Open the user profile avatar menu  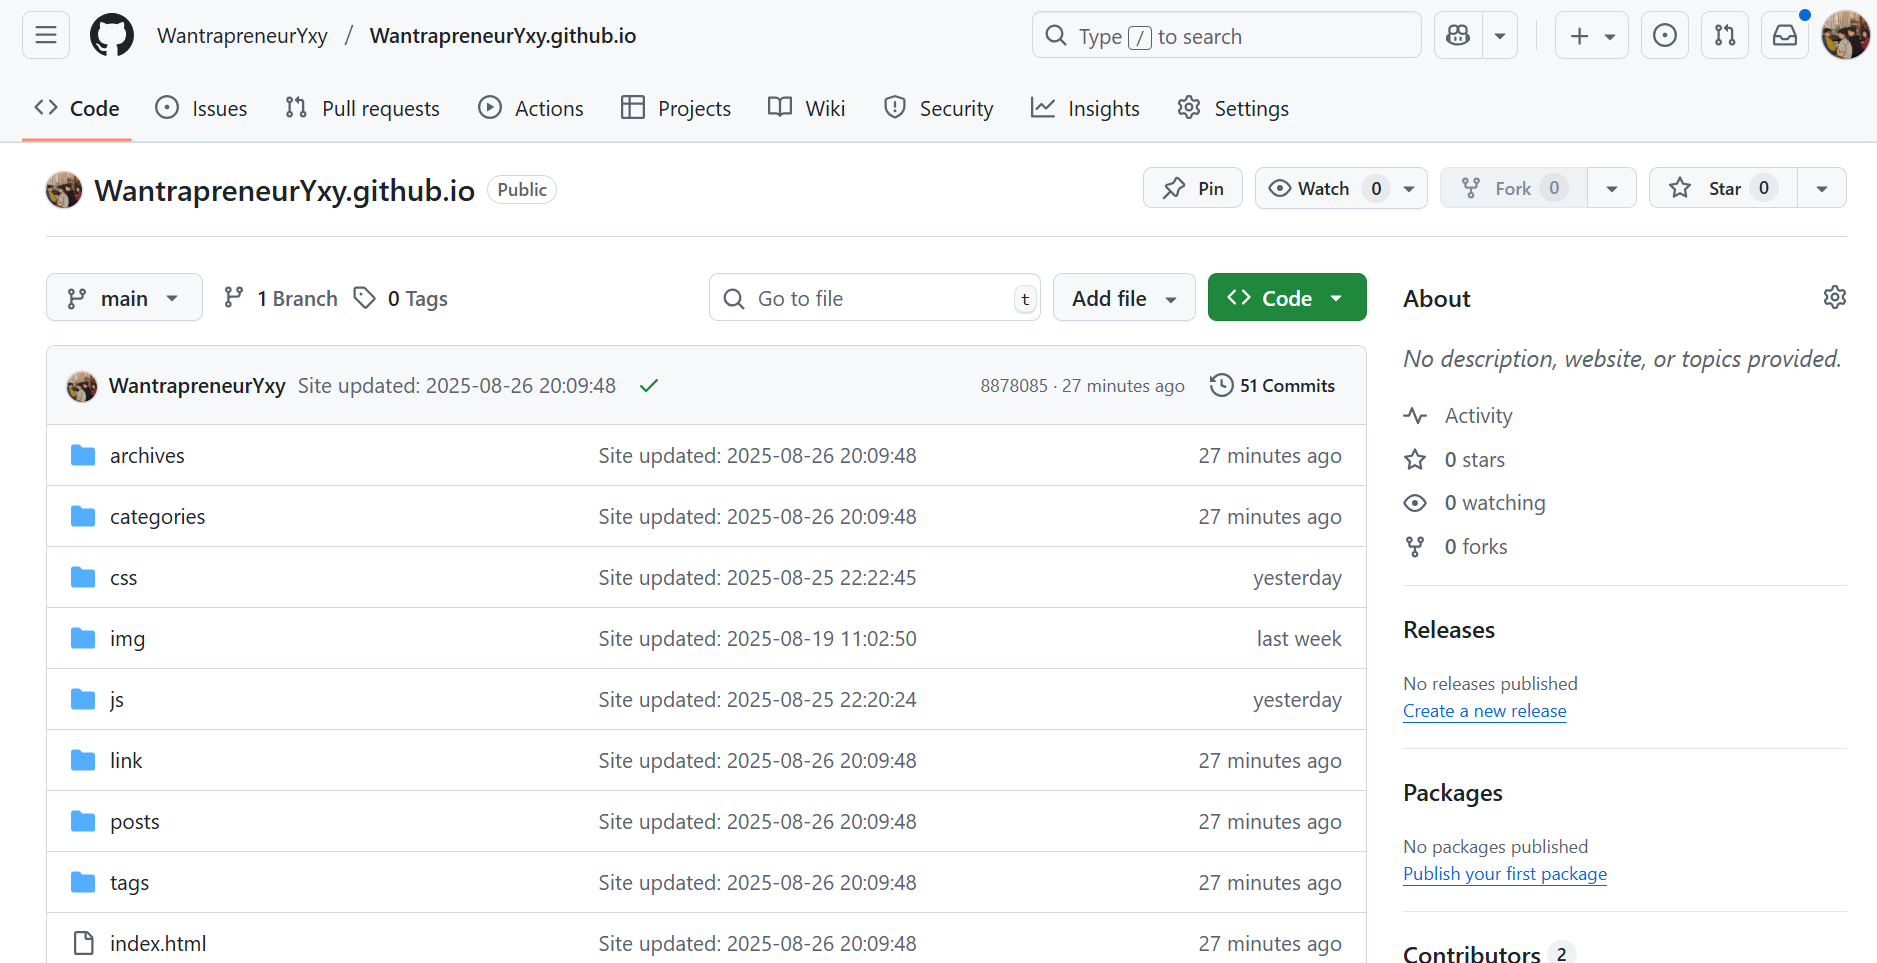tap(1845, 36)
